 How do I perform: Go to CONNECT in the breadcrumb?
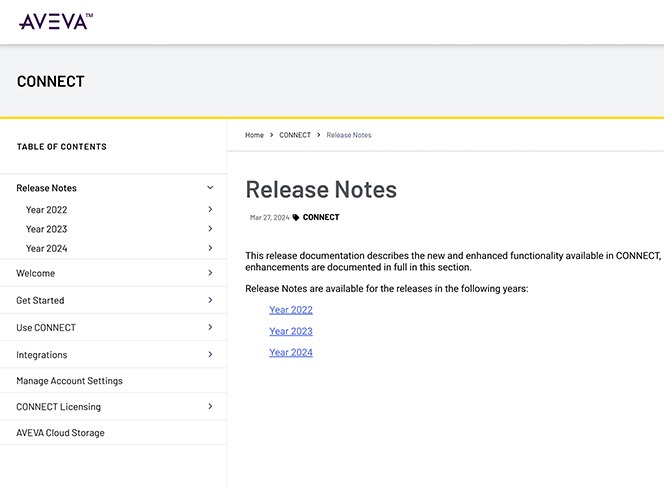(295, 135)
